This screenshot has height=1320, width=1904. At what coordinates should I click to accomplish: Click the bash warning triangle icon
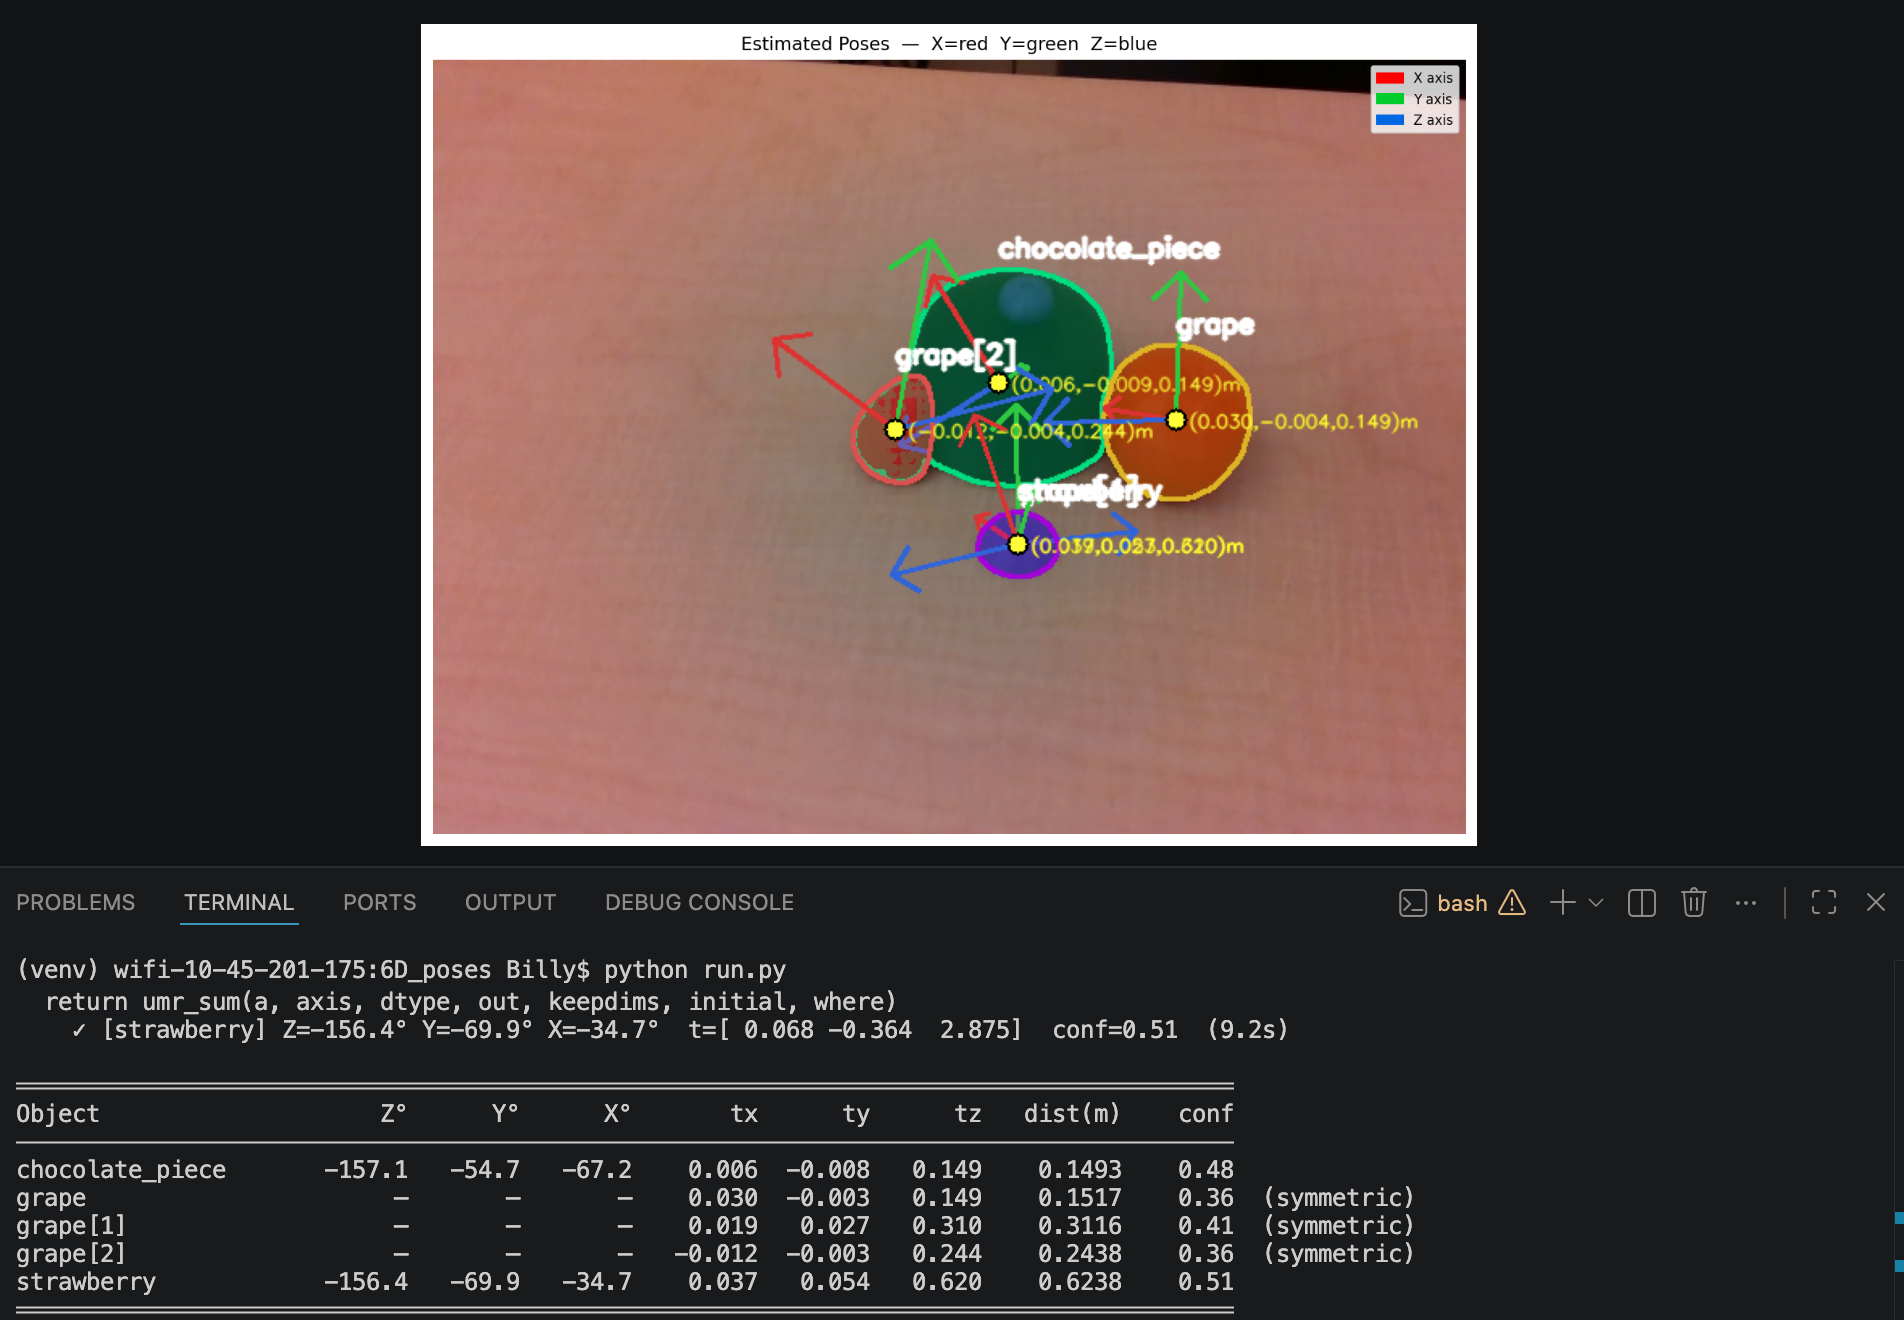(1512, 903)
